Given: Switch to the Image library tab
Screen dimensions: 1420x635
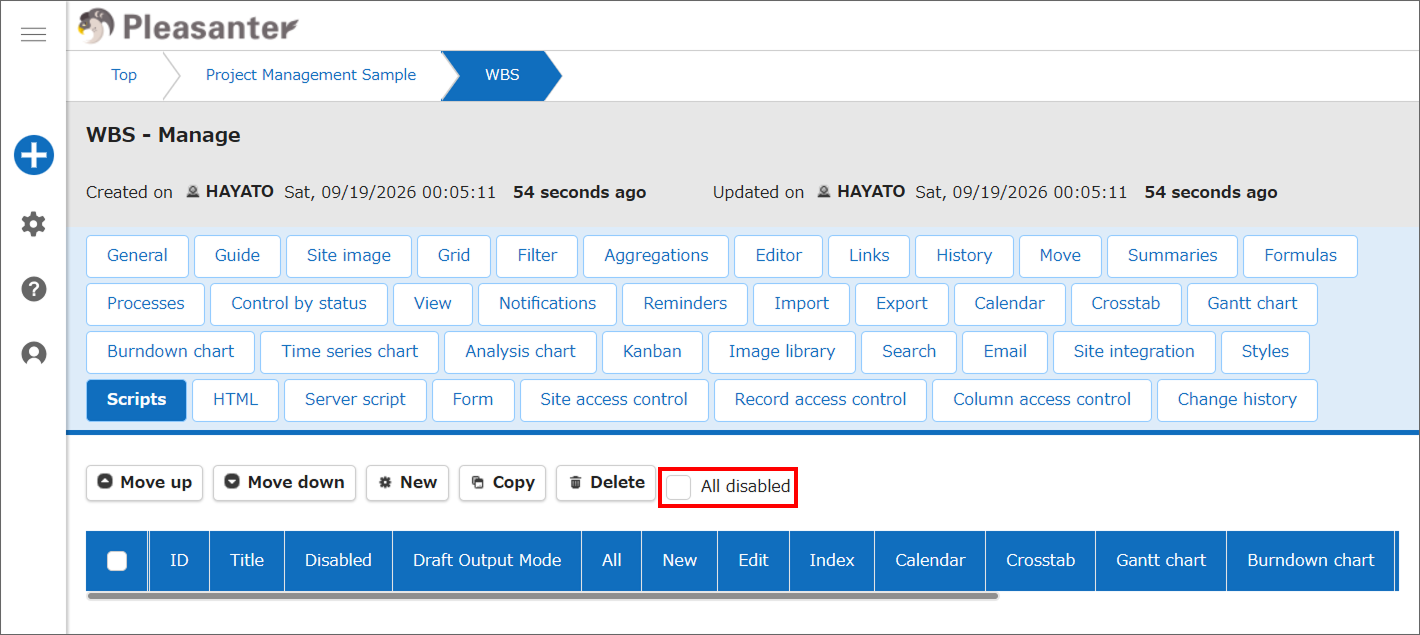Looking at the screenshot, I should 782,352.
